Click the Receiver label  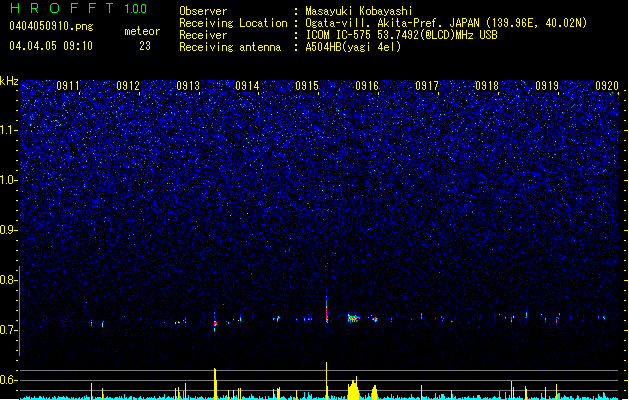(x=203, y=35)
